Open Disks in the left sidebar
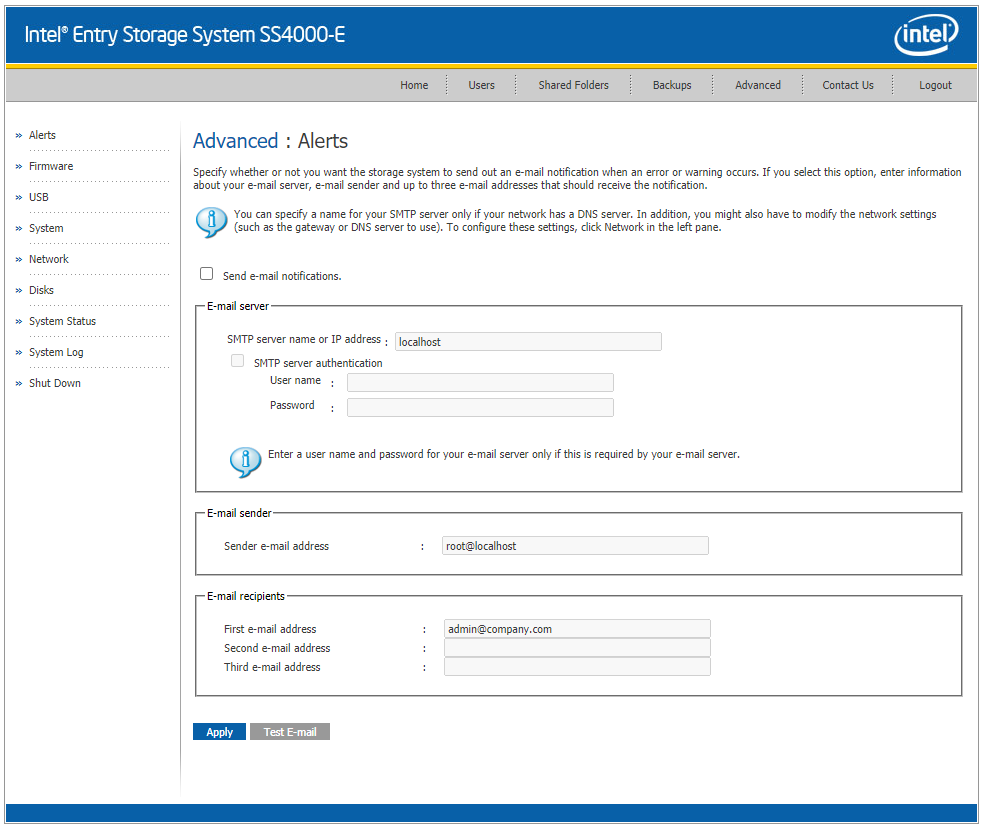This screenshot has width=981, height=825. tap(41, 290)
